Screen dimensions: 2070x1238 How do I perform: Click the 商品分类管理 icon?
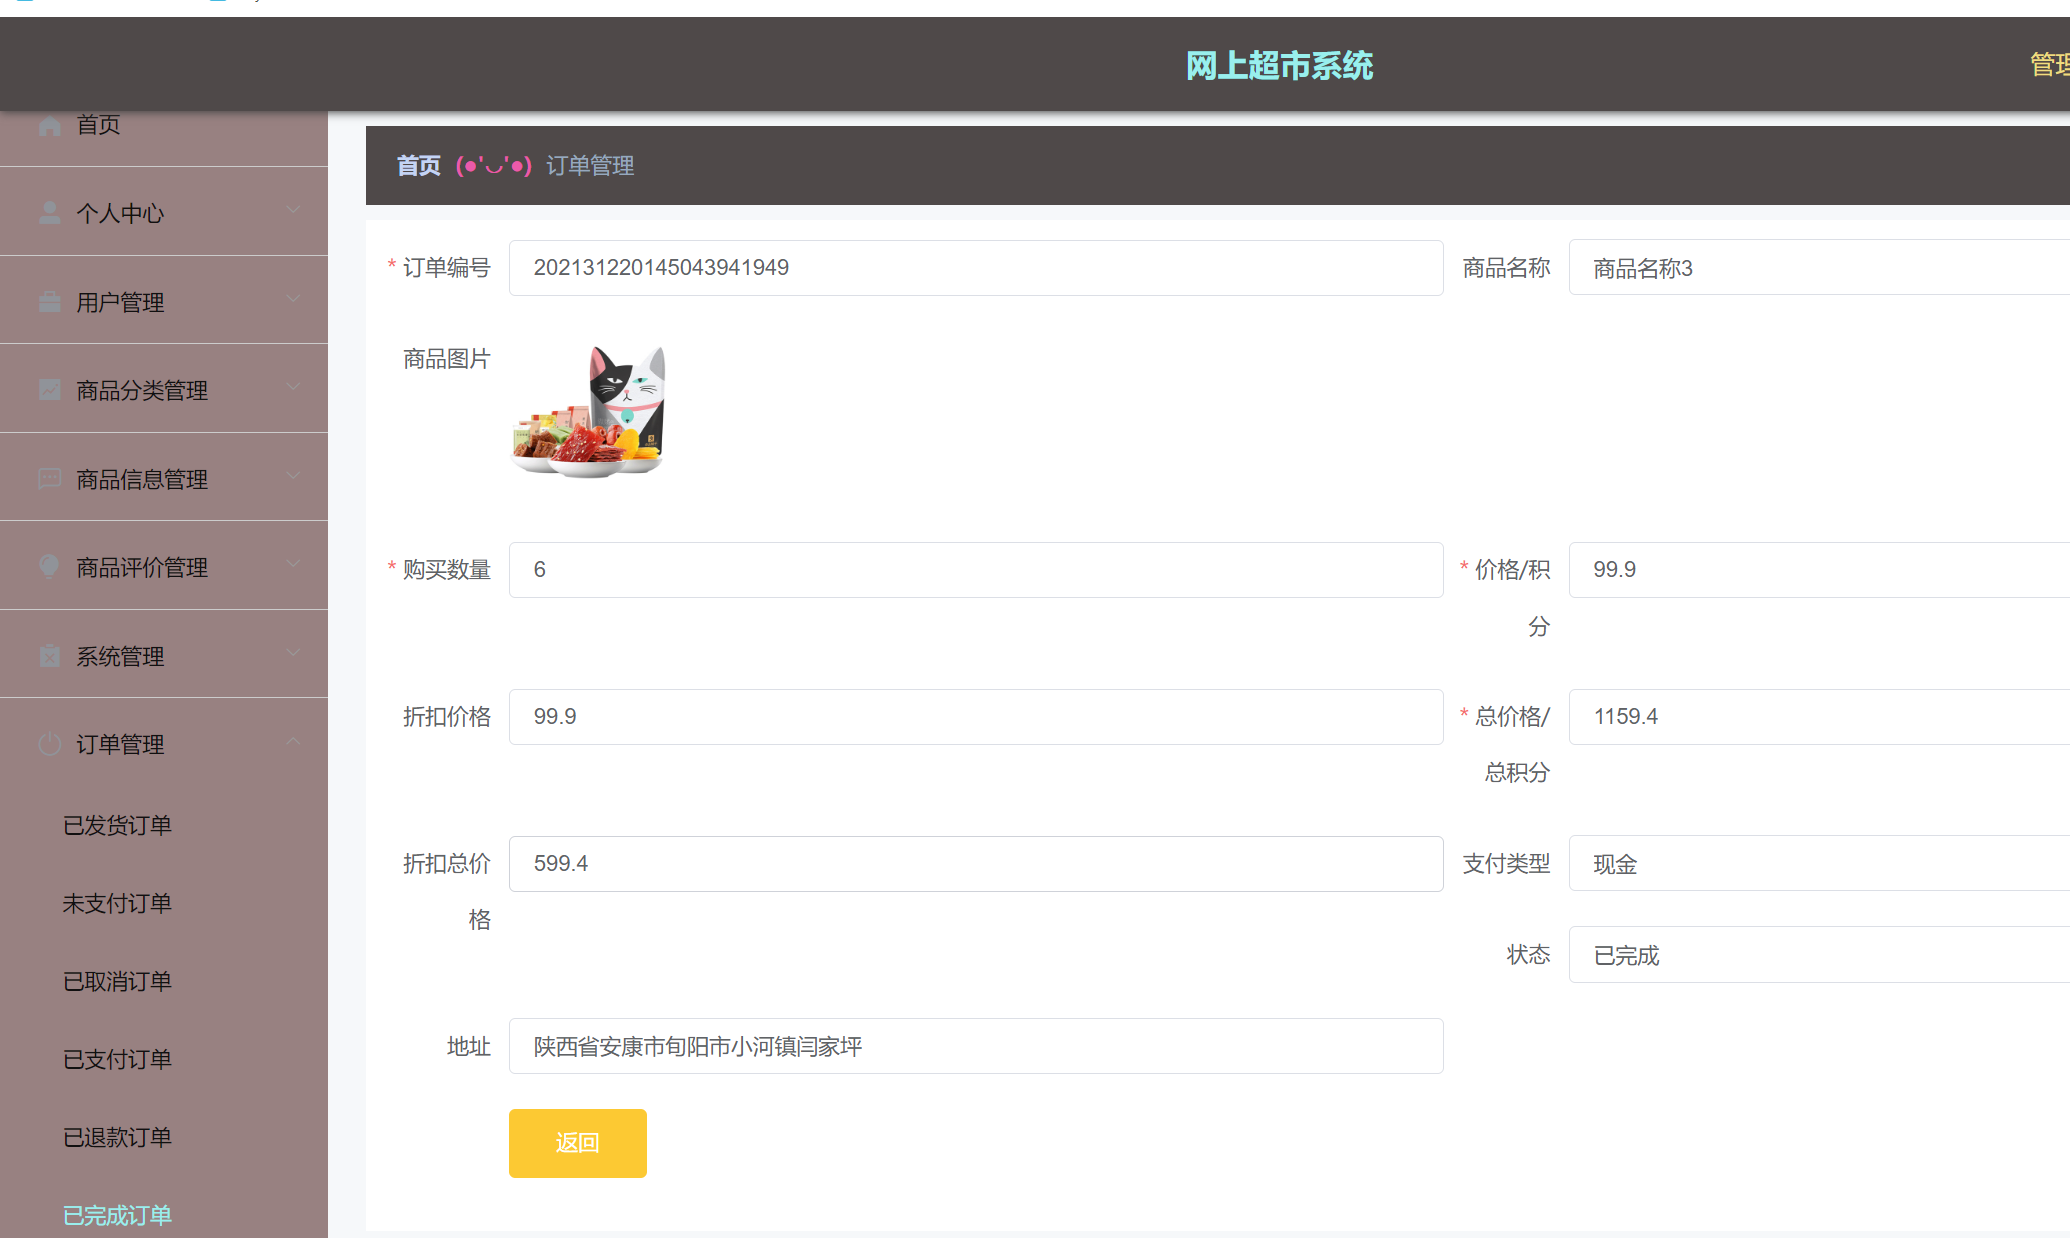(49, 388)
